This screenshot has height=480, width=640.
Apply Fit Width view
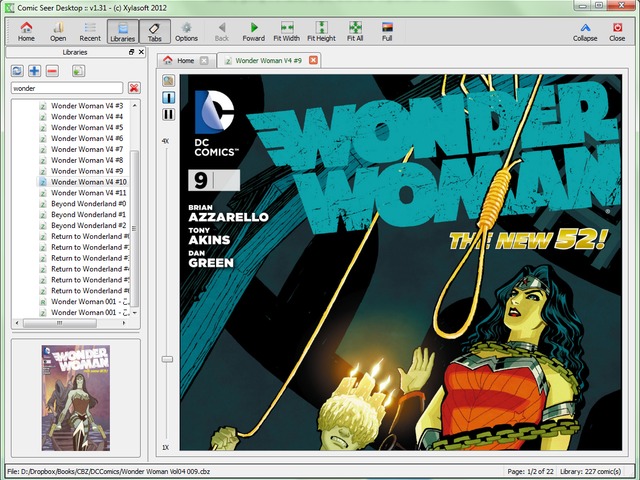click(287, 31)
